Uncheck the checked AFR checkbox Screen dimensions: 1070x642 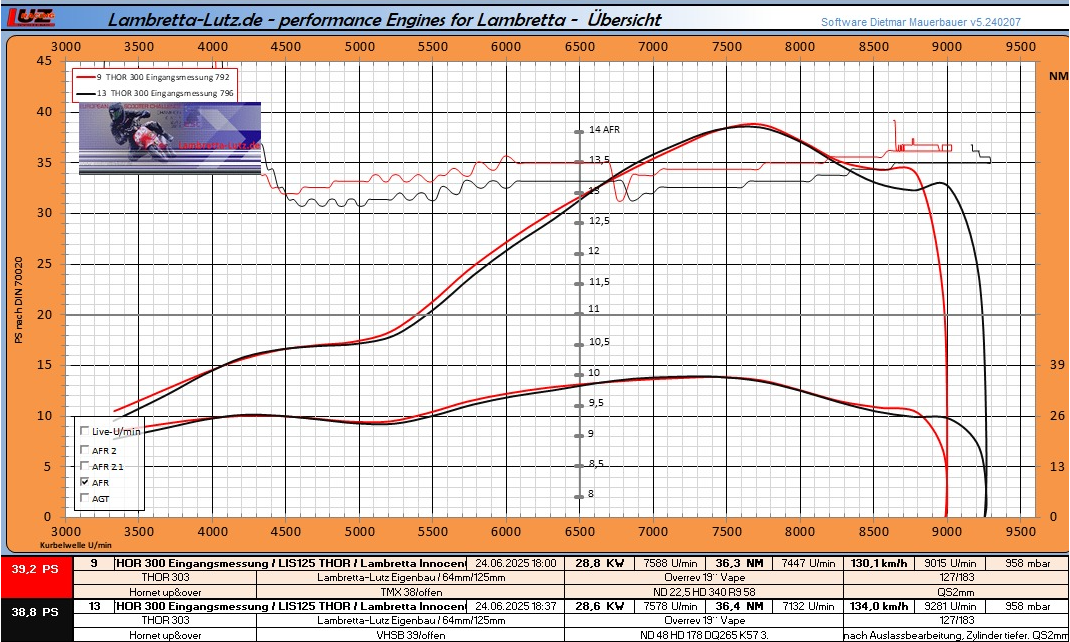pos(85,482)
